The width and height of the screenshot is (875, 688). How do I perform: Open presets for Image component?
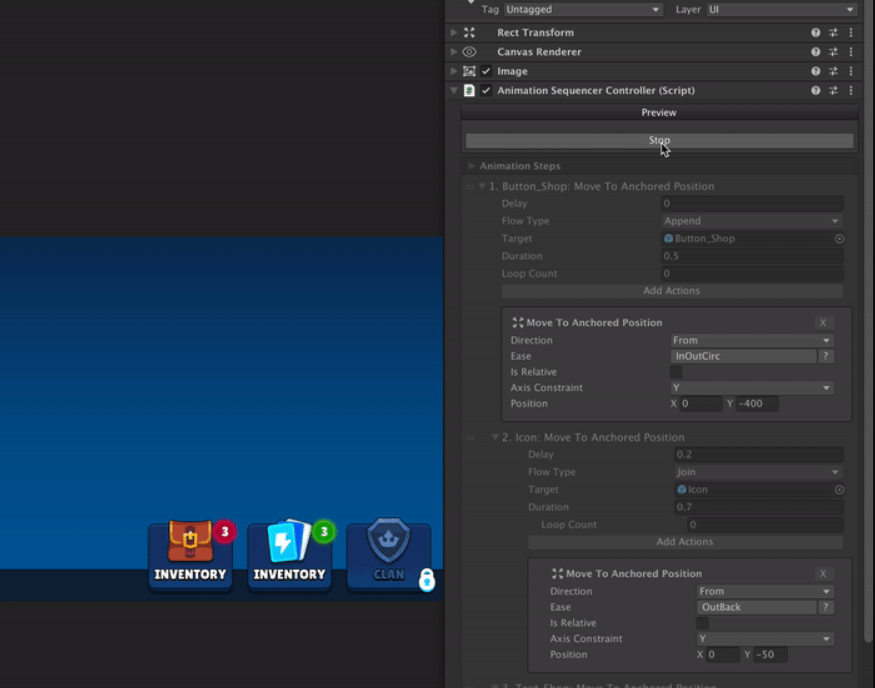pos(833,71)
